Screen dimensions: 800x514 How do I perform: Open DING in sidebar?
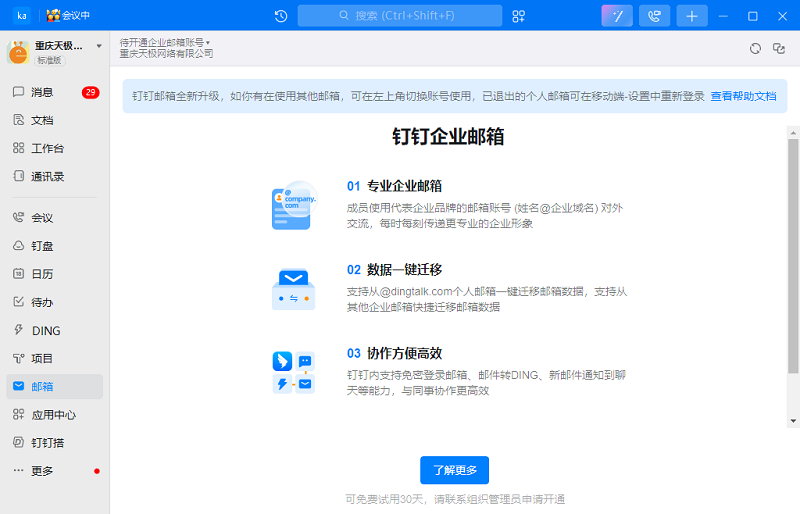coord(55,331)
